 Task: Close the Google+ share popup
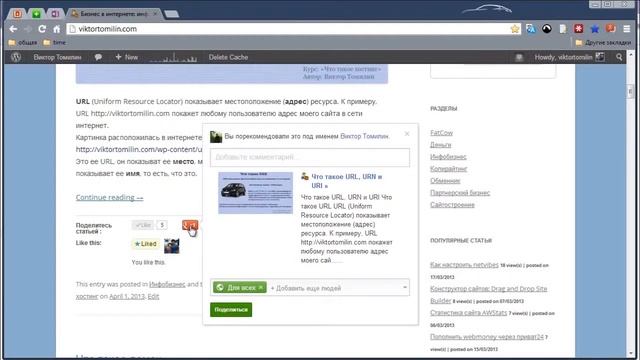pyautogui.click(x=407, y=134)
